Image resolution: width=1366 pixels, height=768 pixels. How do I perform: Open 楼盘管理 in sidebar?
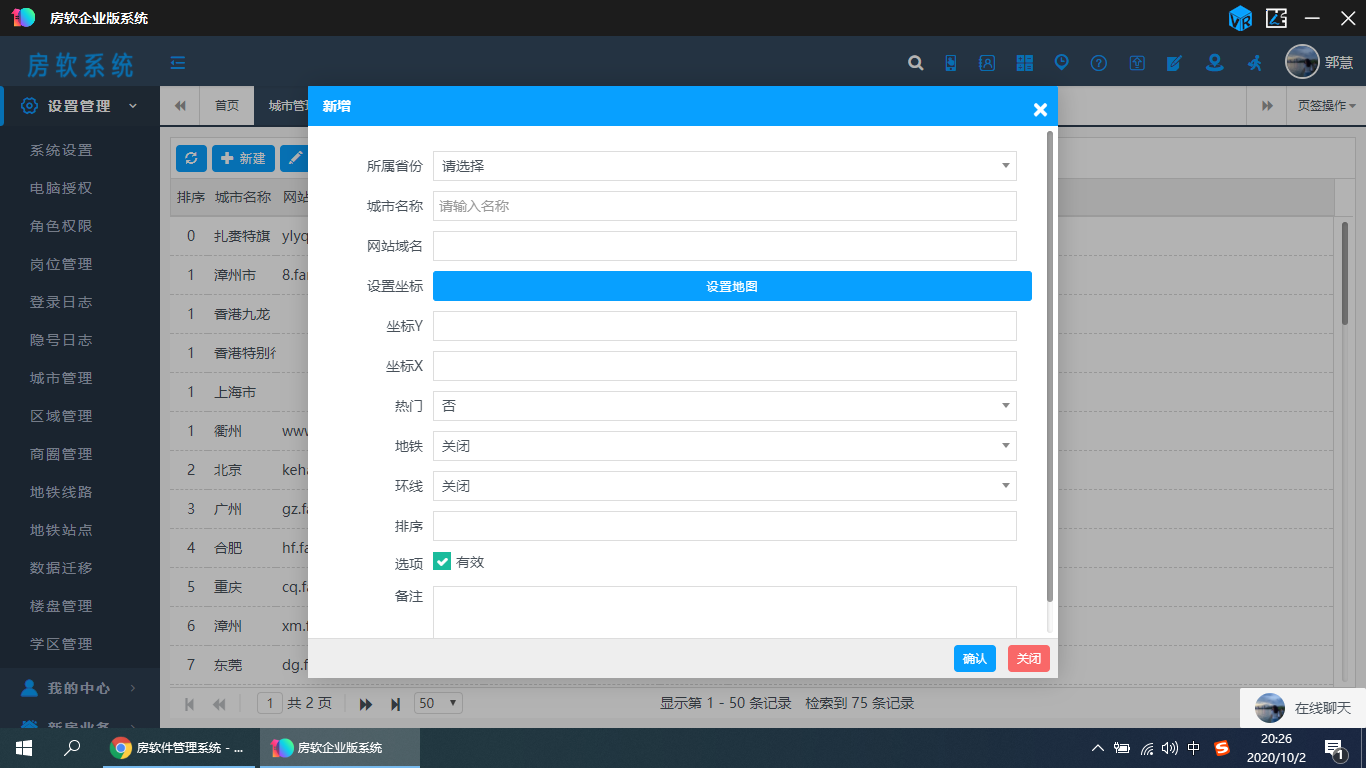[61, 606]
